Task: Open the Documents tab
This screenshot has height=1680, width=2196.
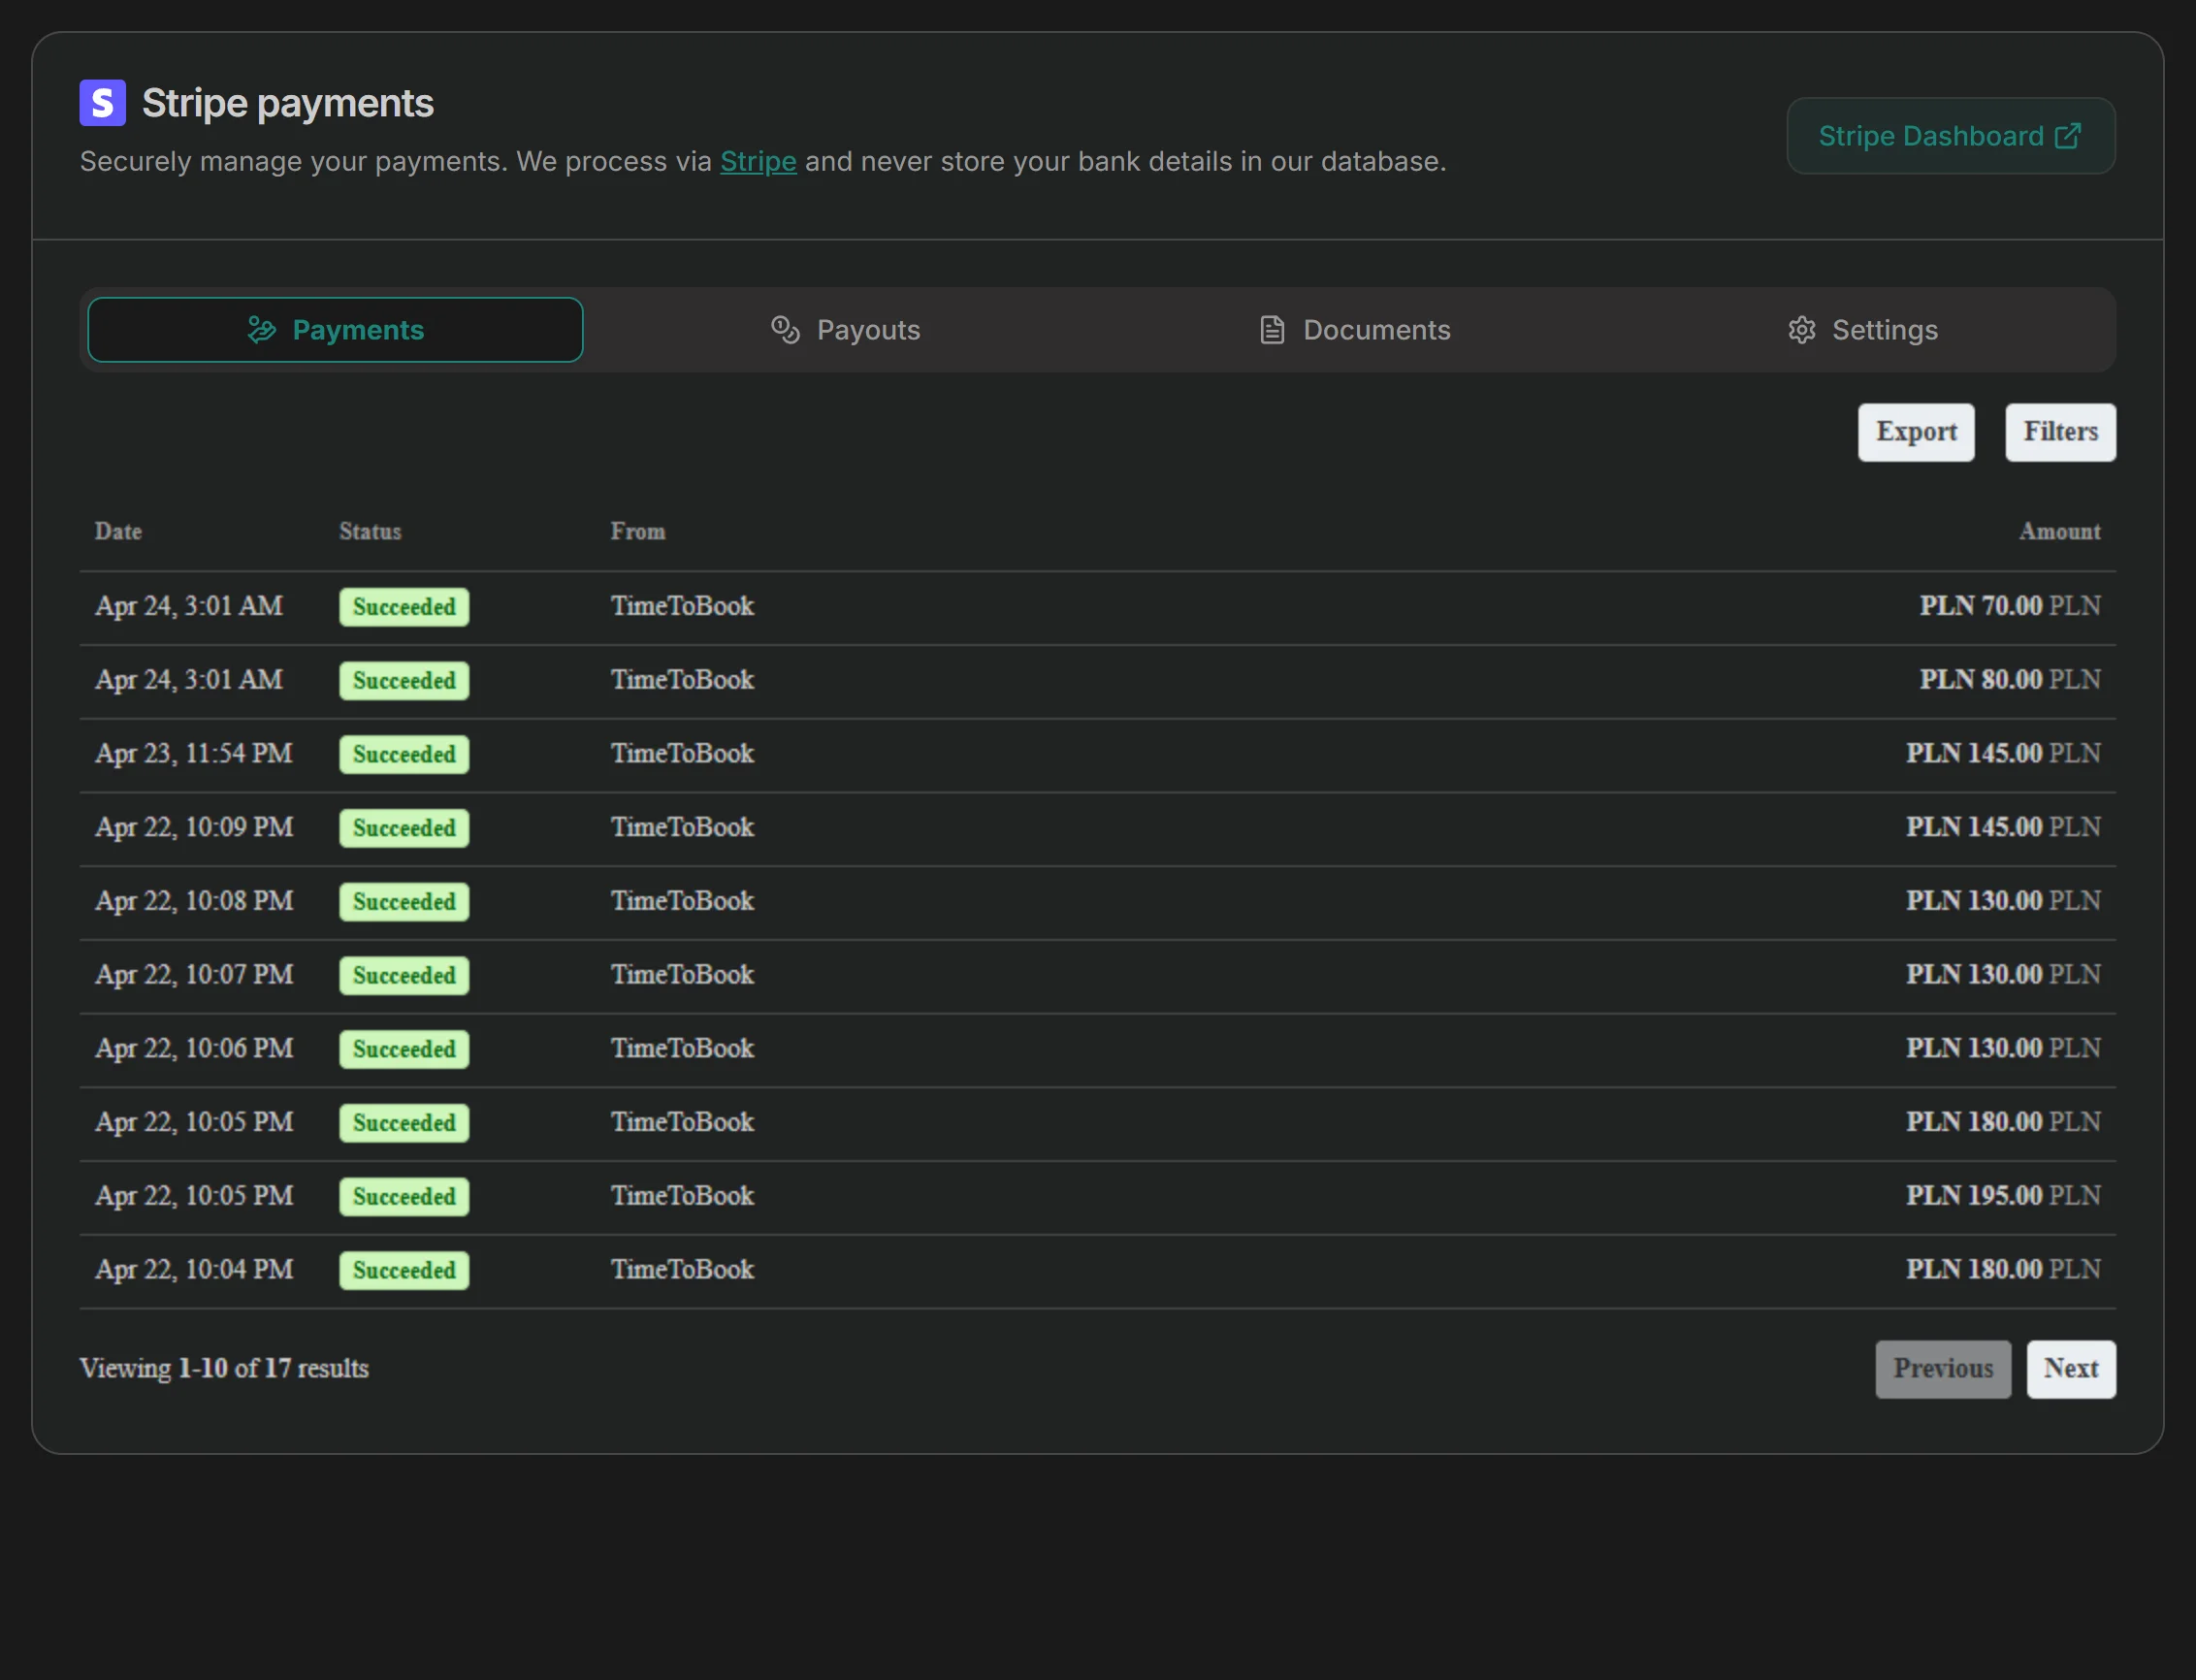Action: [1355, 330]
